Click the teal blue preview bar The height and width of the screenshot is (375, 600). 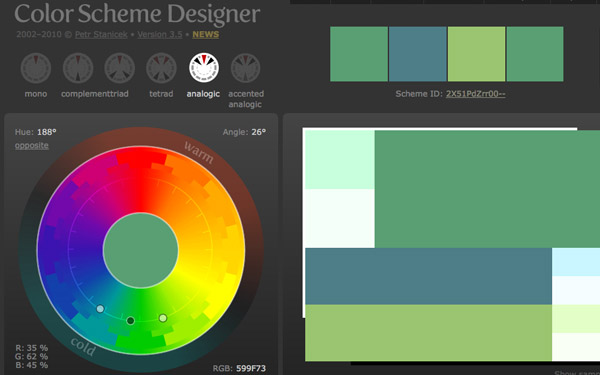(x=429, y=276)
